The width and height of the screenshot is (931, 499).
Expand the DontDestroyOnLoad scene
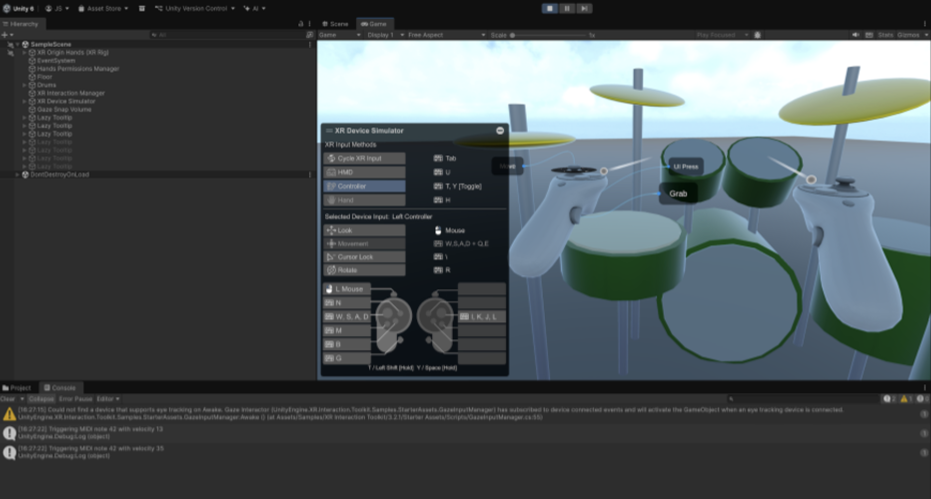pyautogui.click(x=18, y=175)
